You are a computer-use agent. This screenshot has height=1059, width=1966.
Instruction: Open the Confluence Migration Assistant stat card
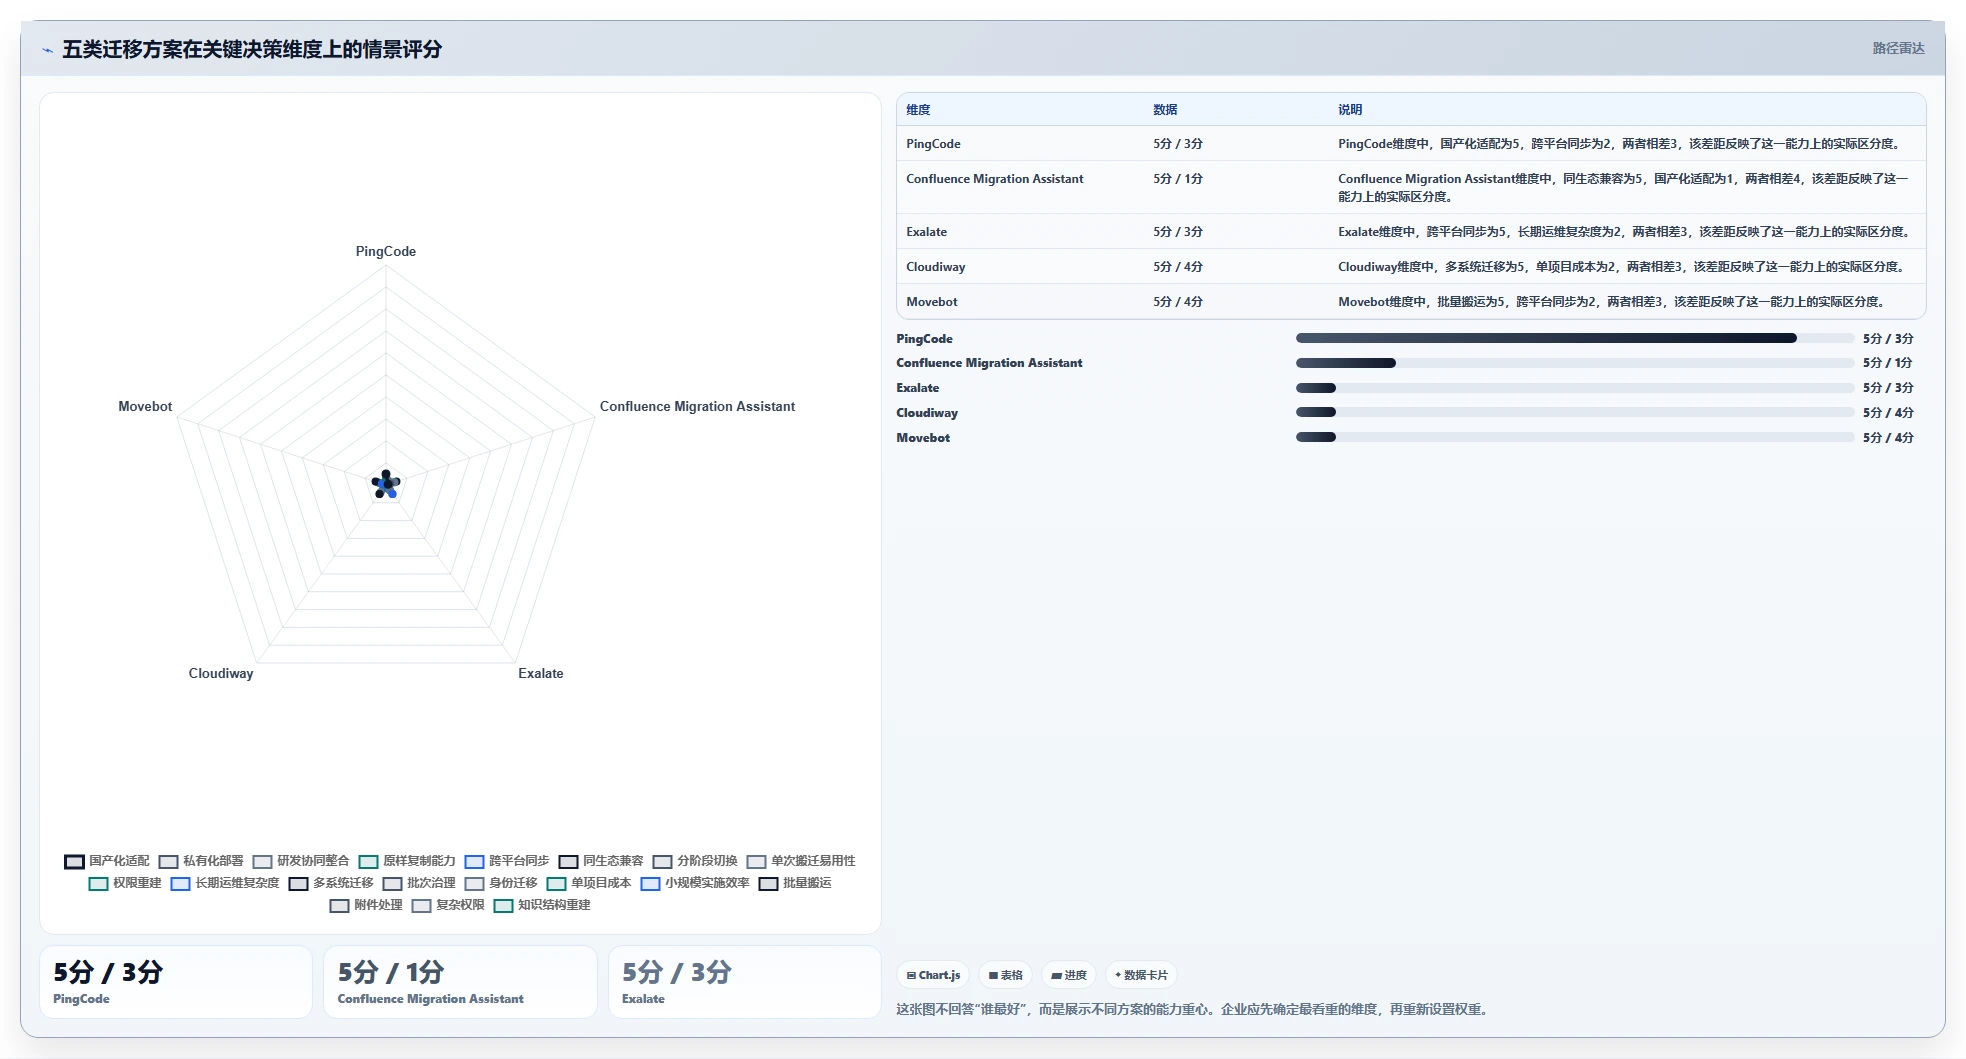(460, 982)
